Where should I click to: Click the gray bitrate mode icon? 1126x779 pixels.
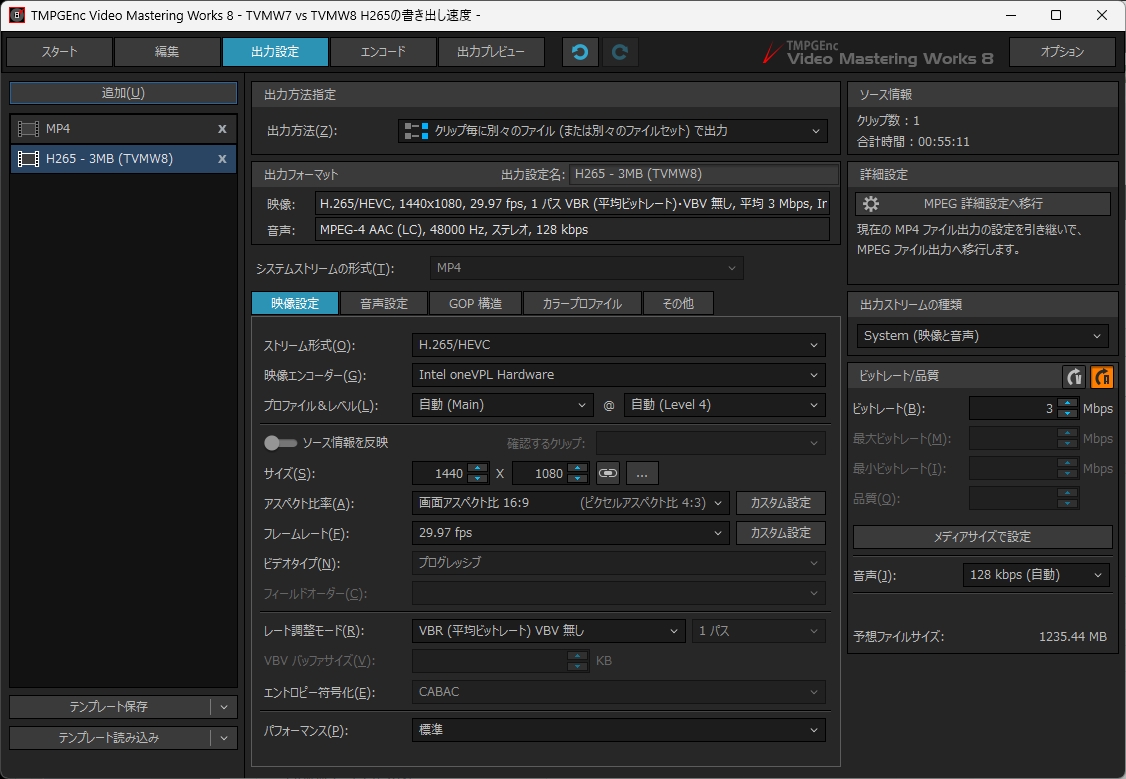point(1074,376)
